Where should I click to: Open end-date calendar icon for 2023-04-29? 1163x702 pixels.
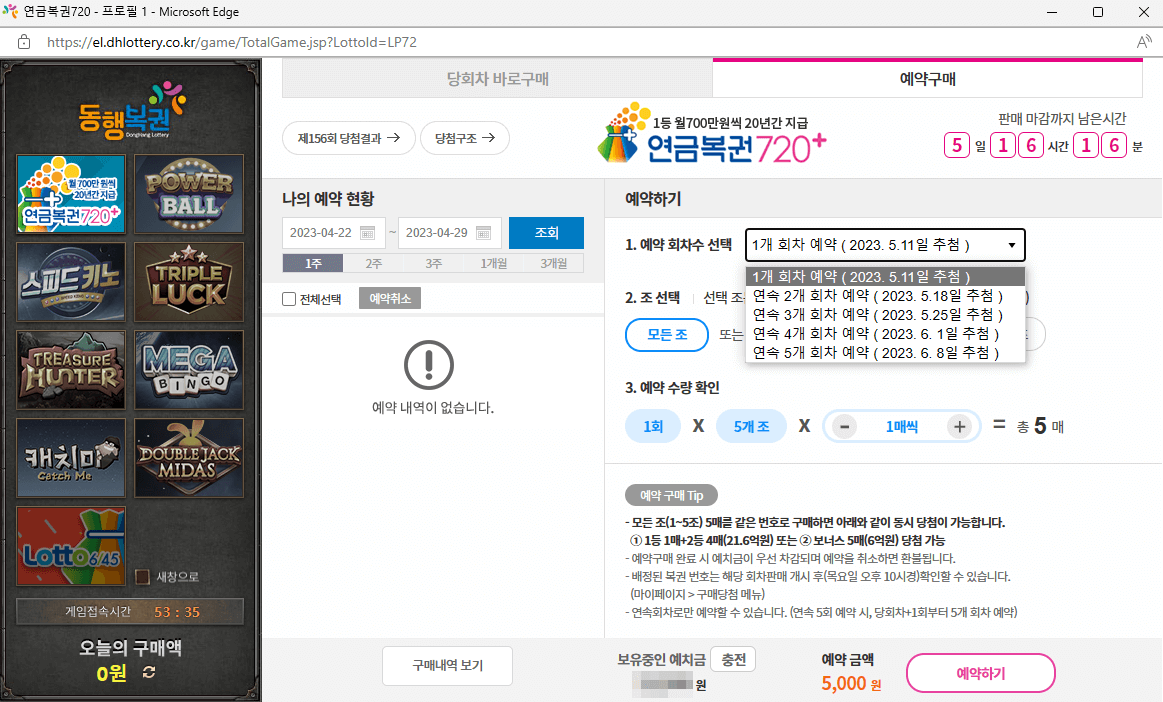point(484,233)
